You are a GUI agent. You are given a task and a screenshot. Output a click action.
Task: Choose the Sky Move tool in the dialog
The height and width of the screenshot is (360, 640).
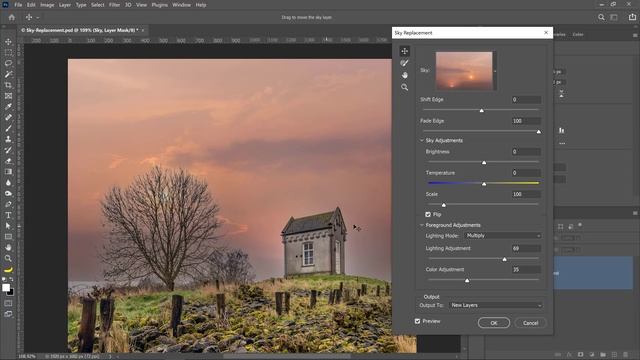coord(404,51)
